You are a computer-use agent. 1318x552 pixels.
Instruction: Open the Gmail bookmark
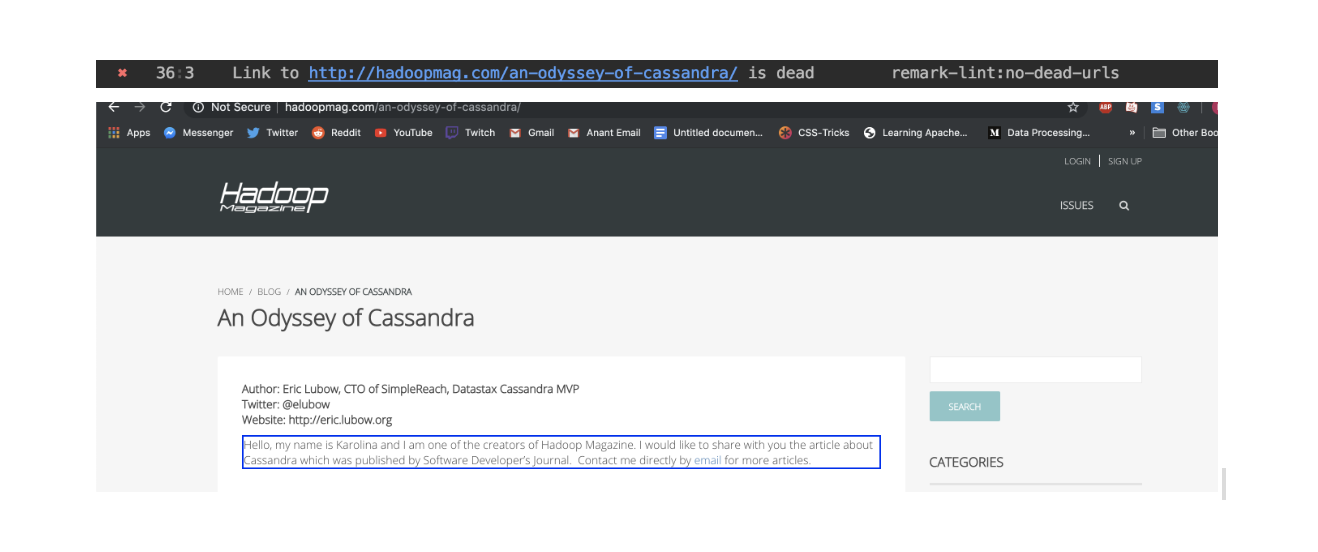[531, 132]
